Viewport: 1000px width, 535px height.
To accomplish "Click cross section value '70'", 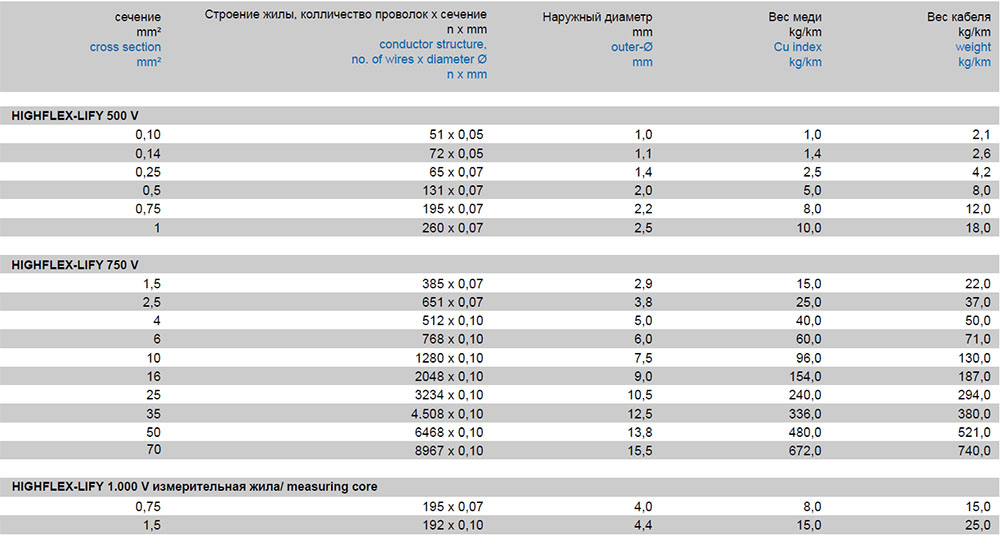I will 154,450.
